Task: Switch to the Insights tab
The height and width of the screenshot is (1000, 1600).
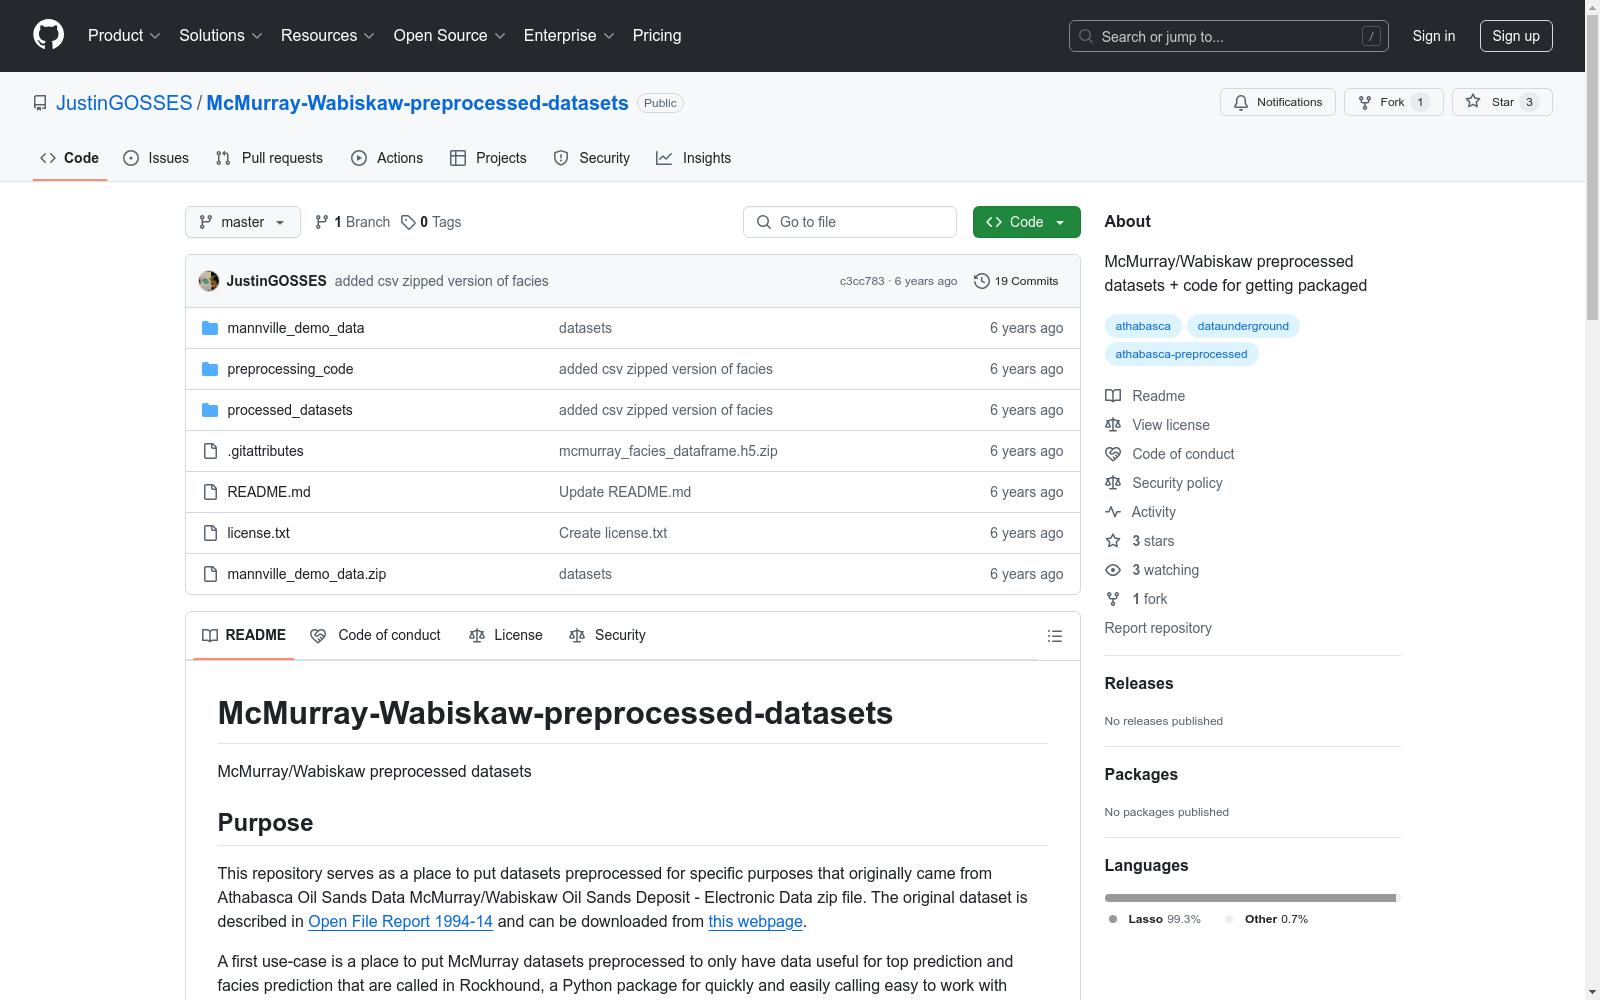Action: (x=694, y=158)
